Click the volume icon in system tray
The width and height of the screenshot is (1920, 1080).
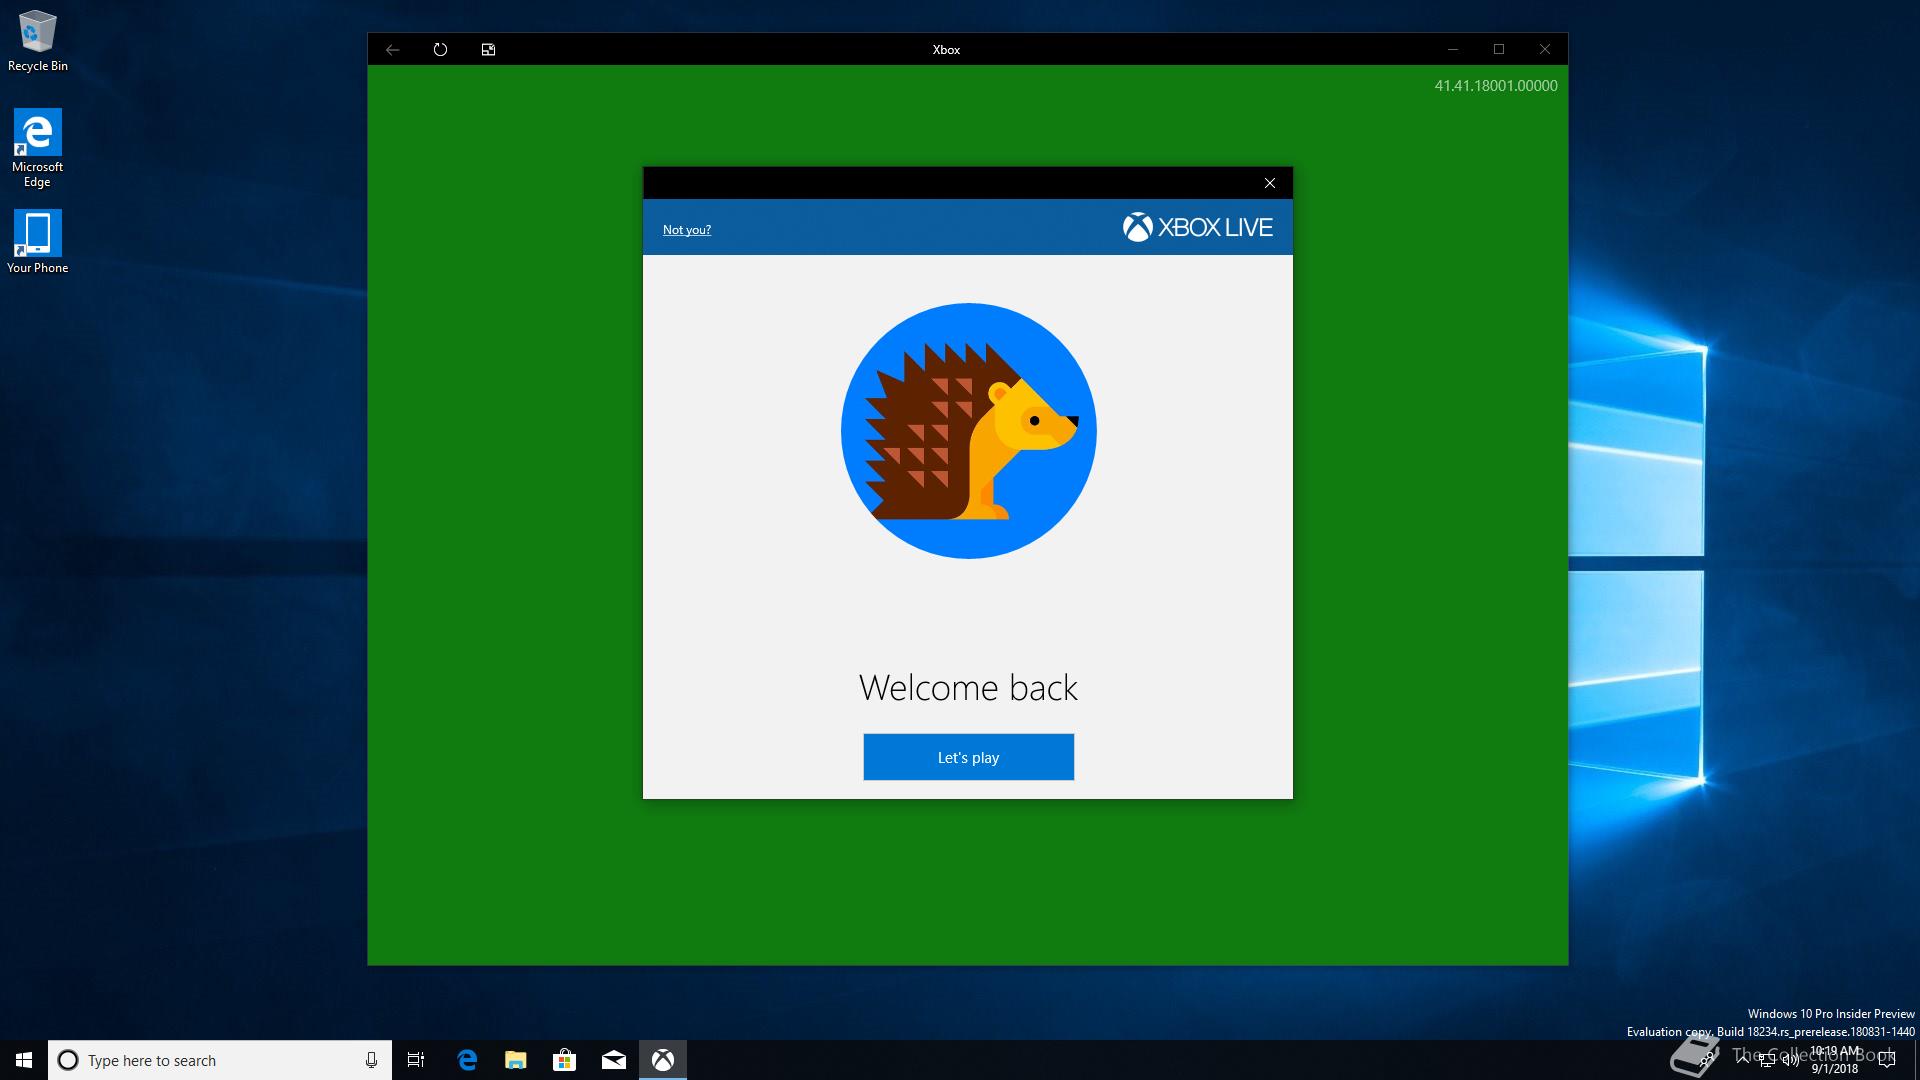point(1790,1060)
